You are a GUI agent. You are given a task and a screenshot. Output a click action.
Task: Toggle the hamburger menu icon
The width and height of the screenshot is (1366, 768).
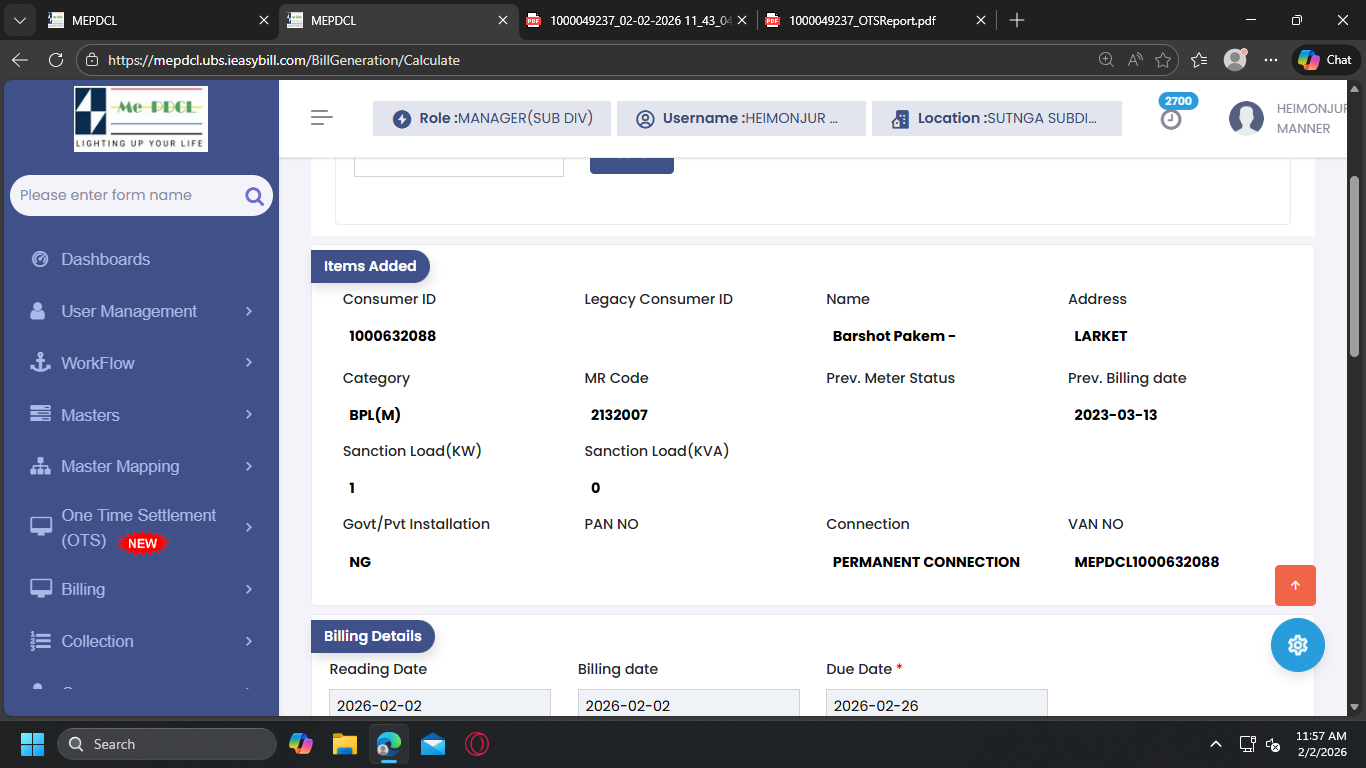[x=322, y=118]
